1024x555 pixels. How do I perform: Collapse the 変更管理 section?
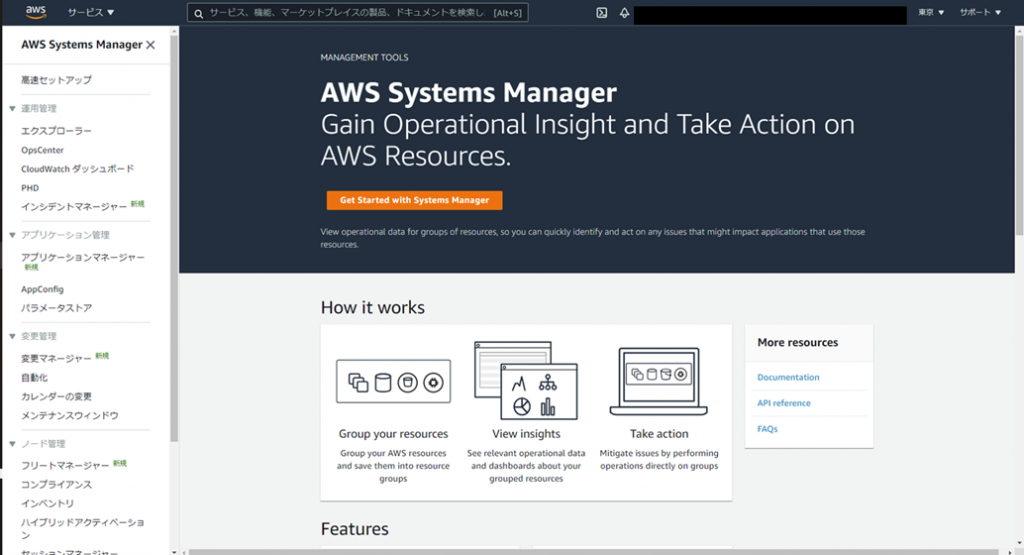(12, 336)
